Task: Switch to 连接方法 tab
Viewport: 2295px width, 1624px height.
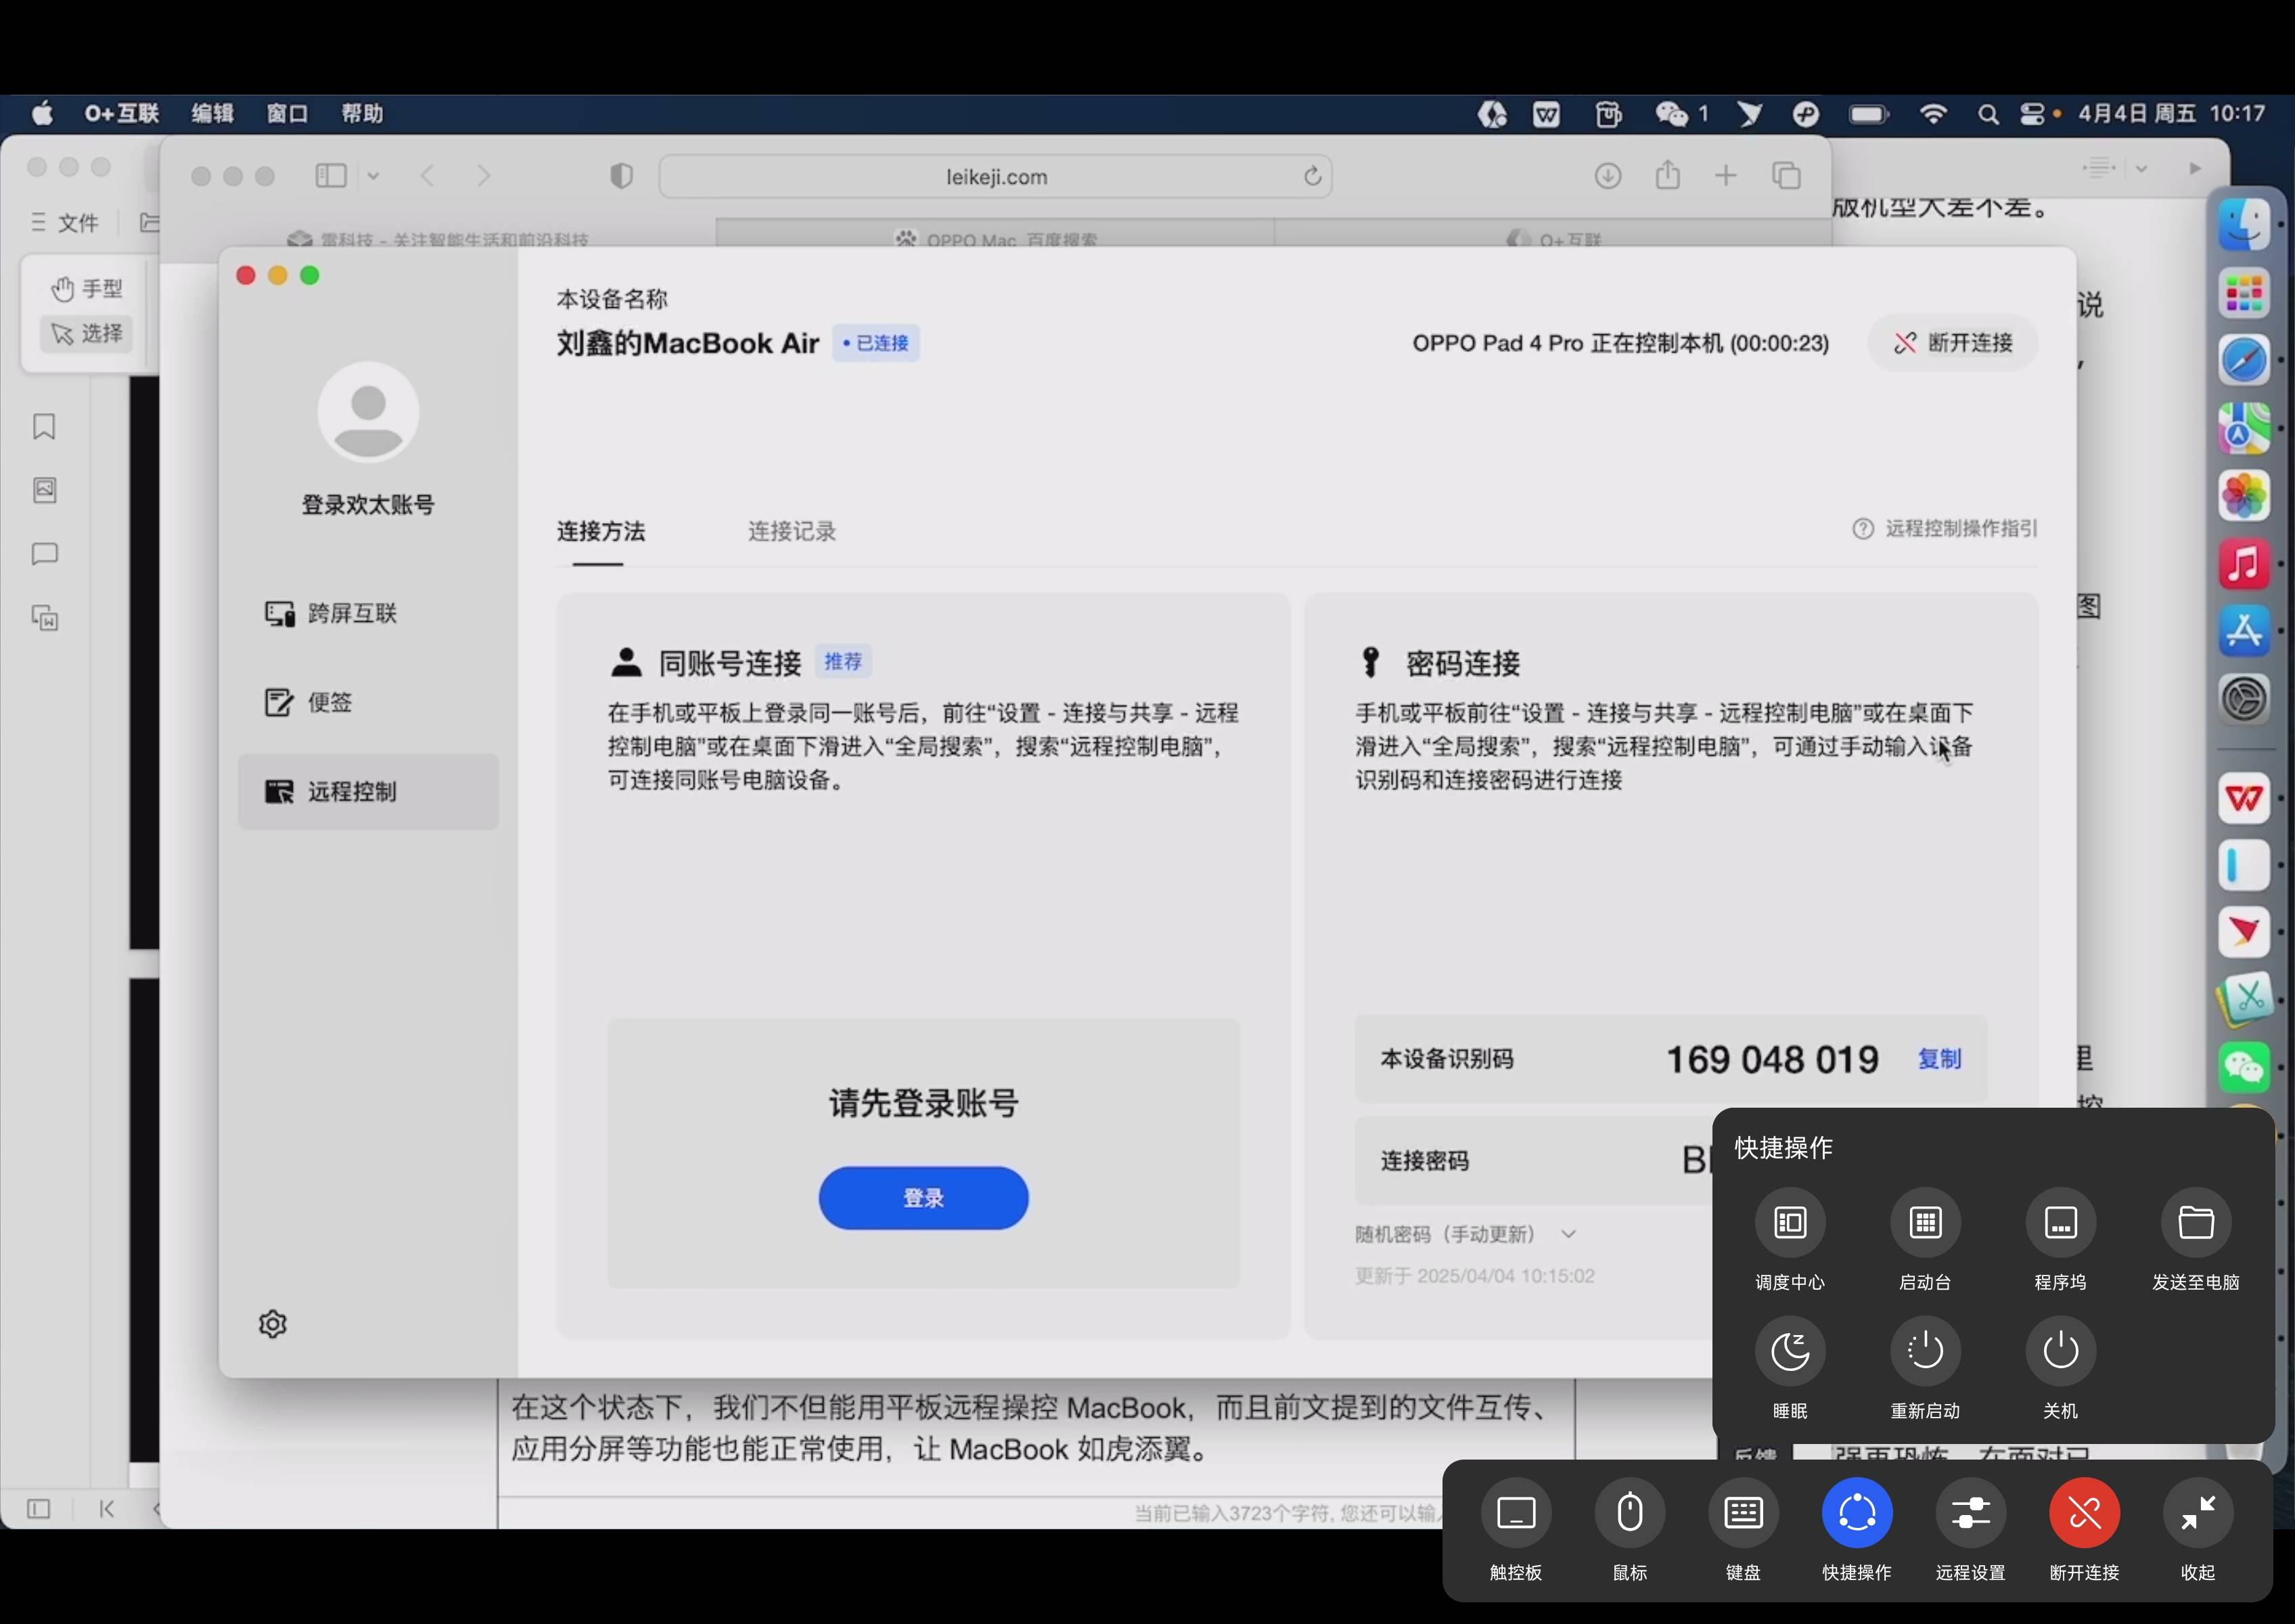Action: pyautogui.click(x=600, y=531)
